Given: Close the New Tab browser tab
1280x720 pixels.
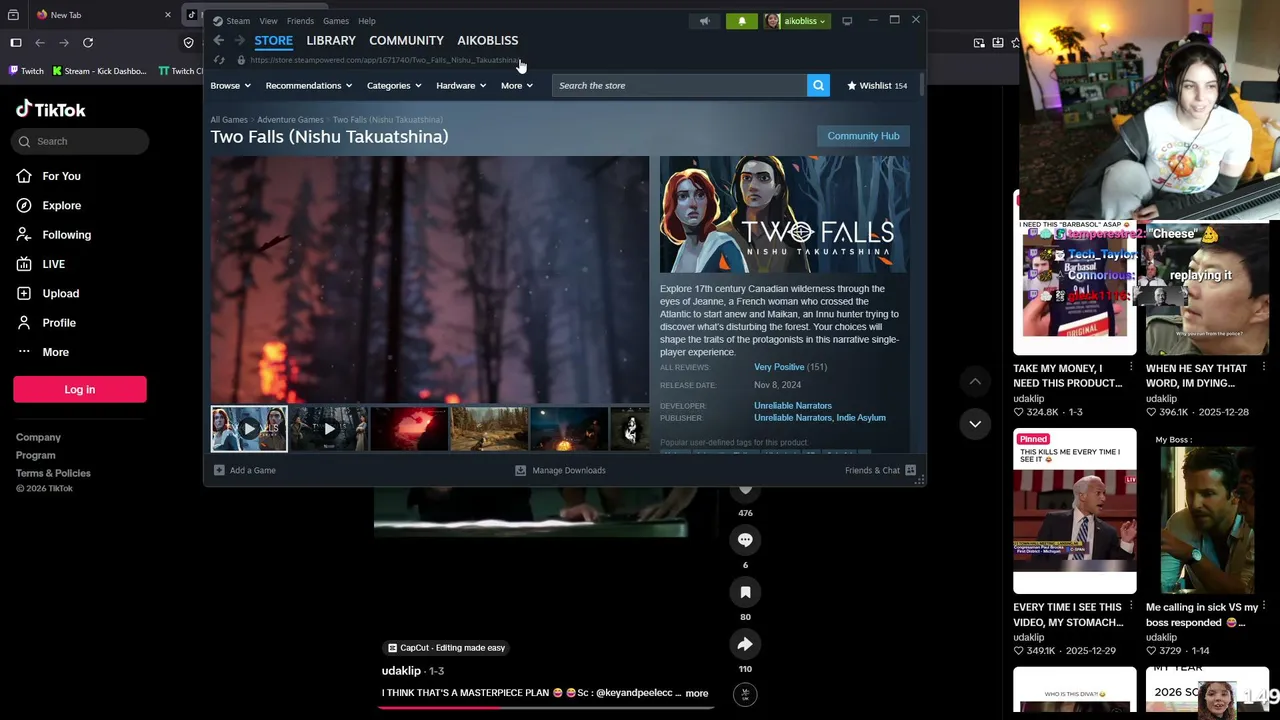Looking at the screenshot, I should 168,15.
